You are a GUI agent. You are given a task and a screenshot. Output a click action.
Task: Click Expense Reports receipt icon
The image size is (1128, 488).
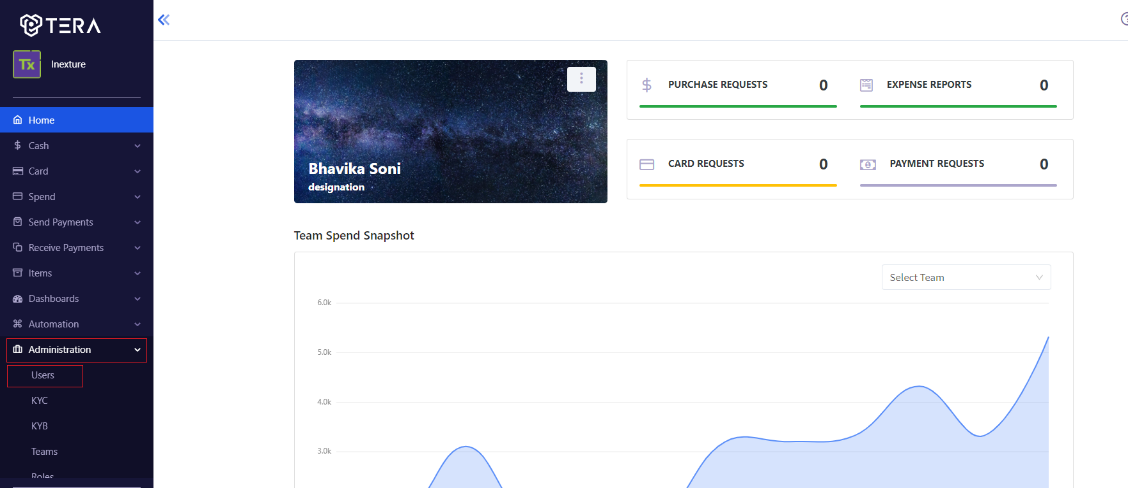point(867,85)
